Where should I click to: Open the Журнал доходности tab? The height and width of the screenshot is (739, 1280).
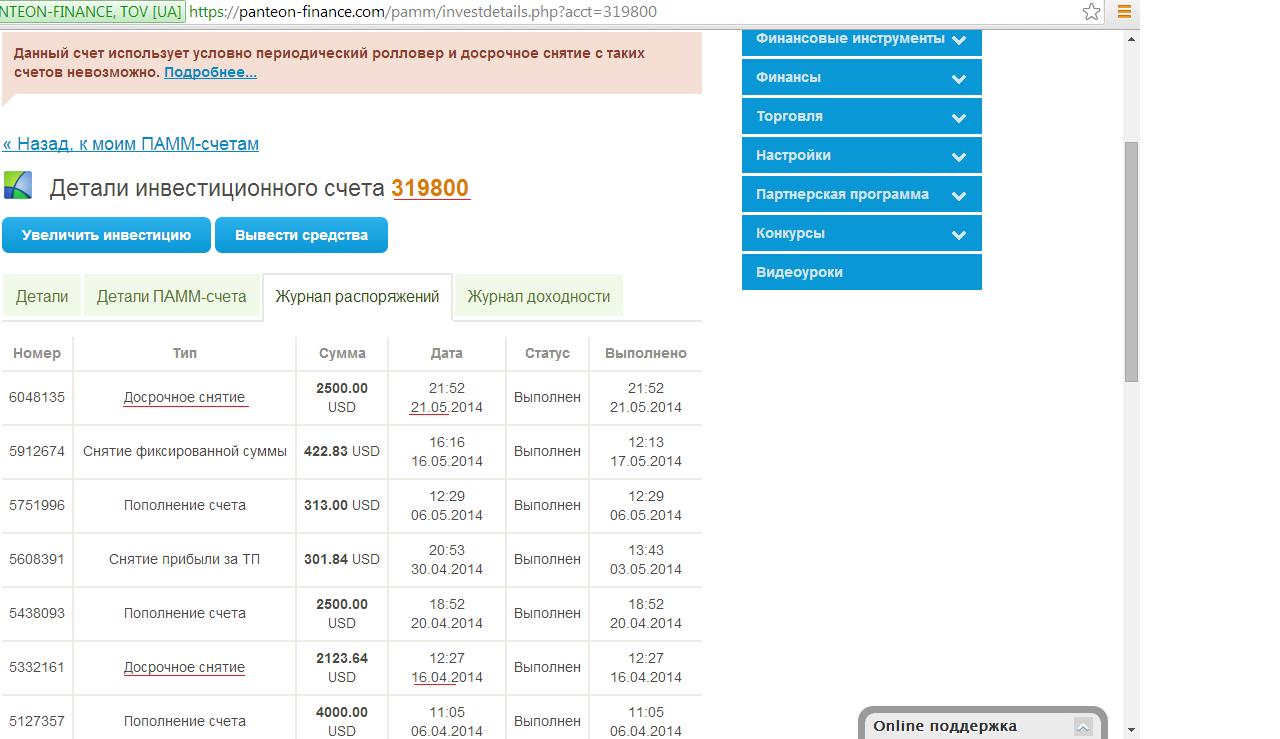click(538, 296)
